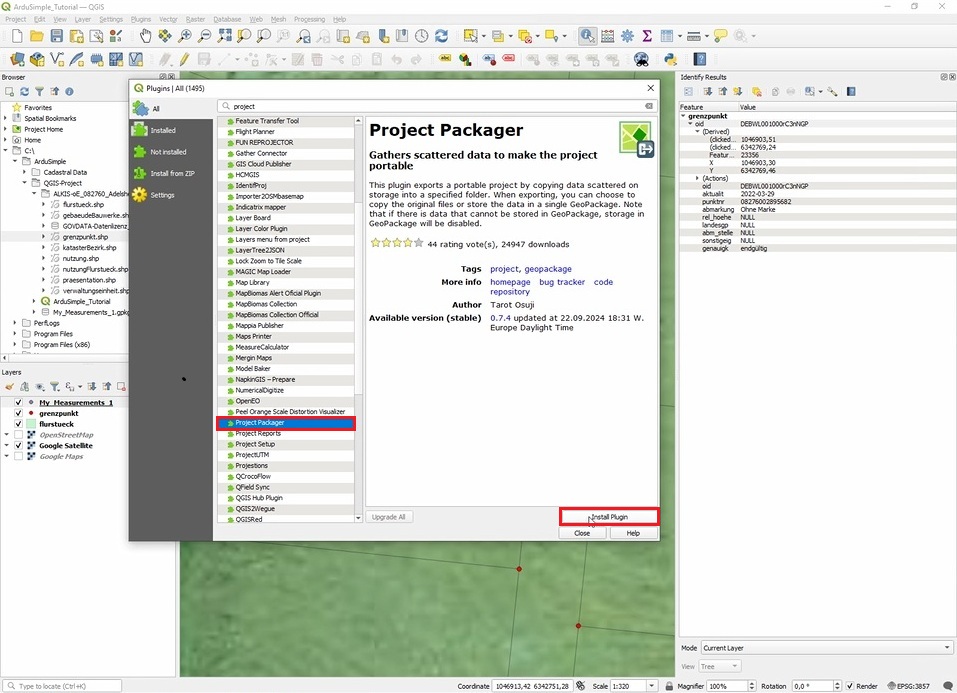
Task: Open plugin Settings gear in sidebar
Action: 162,195
